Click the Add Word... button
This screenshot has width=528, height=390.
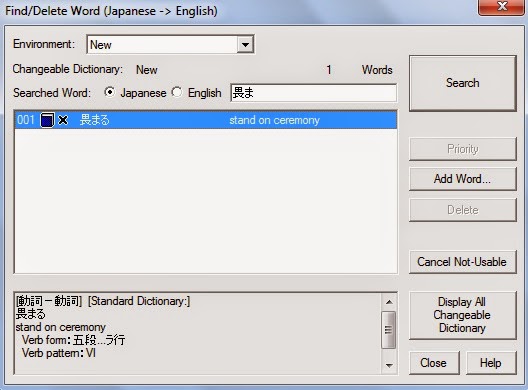coord(463,179)
